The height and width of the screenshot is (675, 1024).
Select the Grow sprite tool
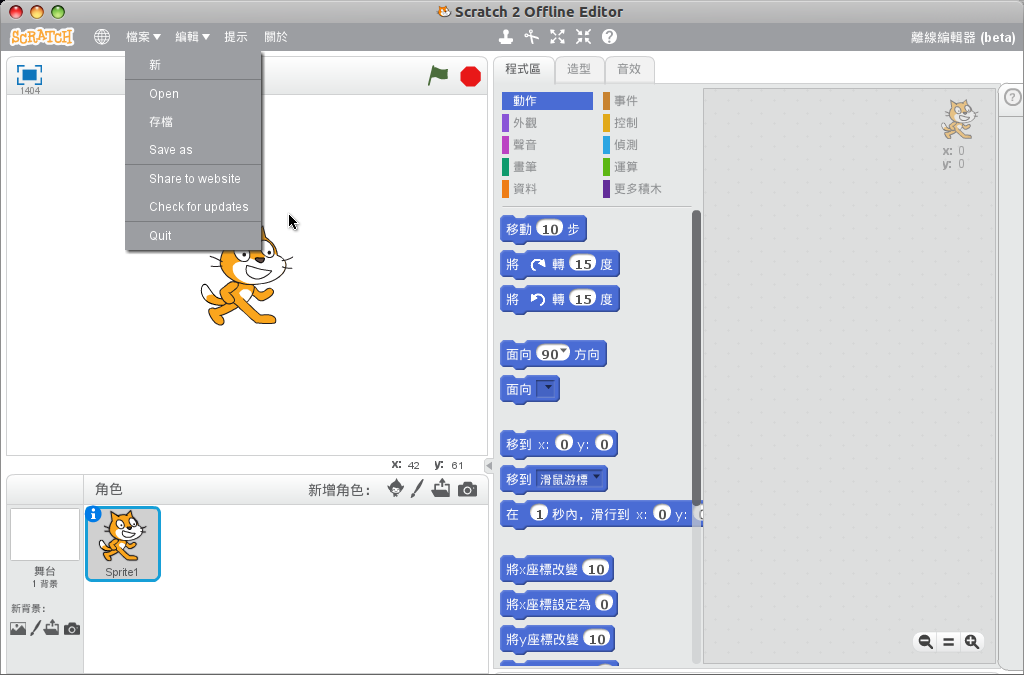[x=557, y=37]
